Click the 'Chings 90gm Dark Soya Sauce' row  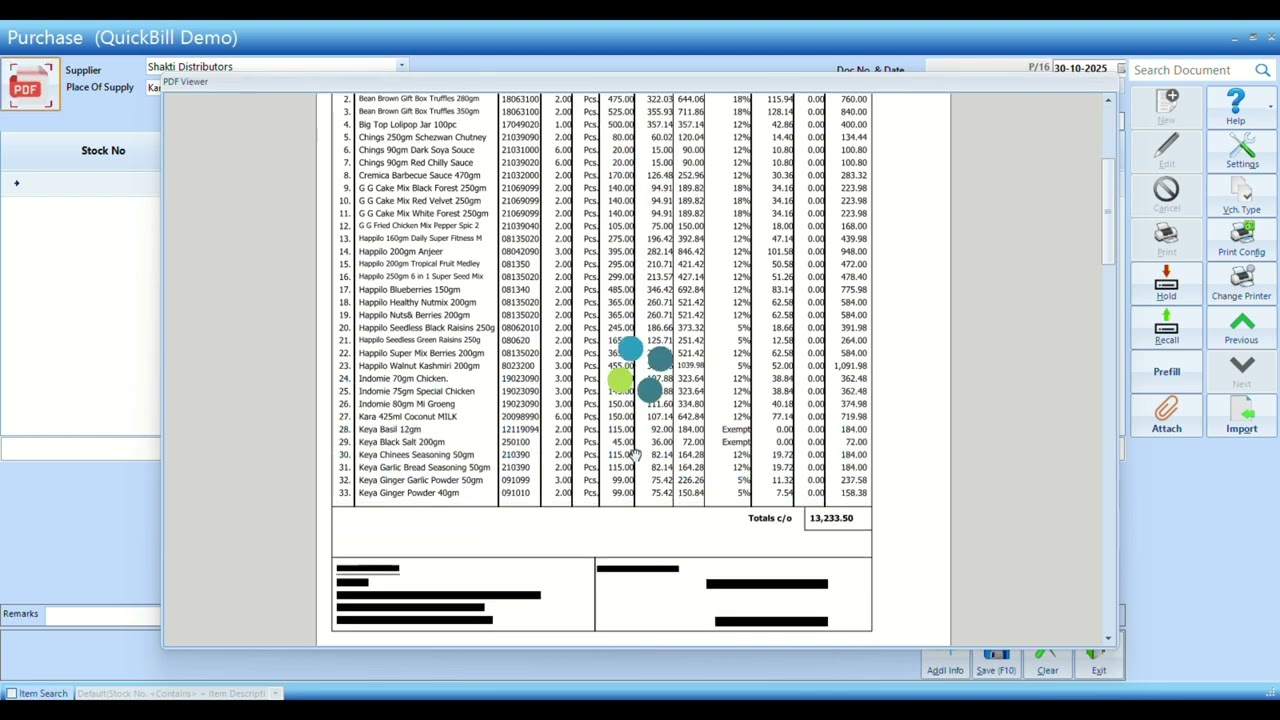(x=604, y=150)
